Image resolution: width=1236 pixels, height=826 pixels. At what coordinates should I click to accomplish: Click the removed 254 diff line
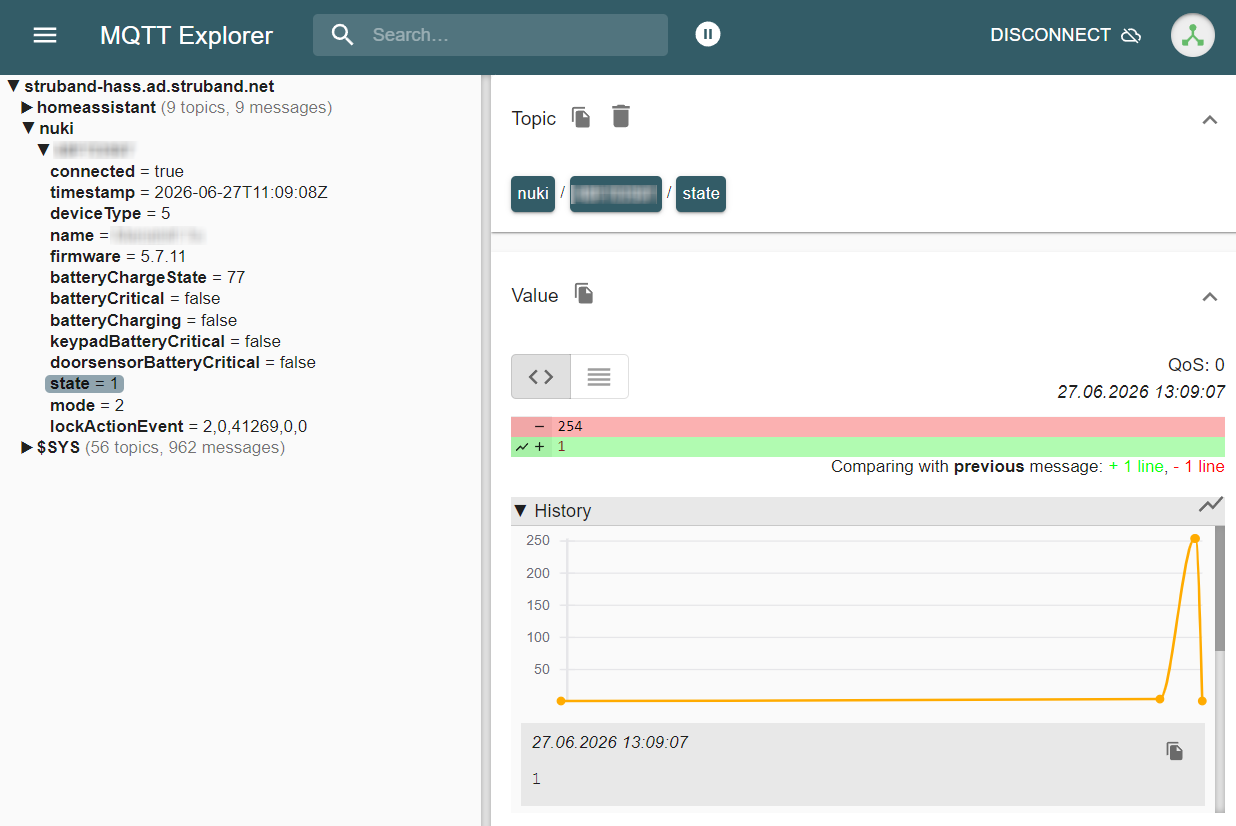(868, 426)
